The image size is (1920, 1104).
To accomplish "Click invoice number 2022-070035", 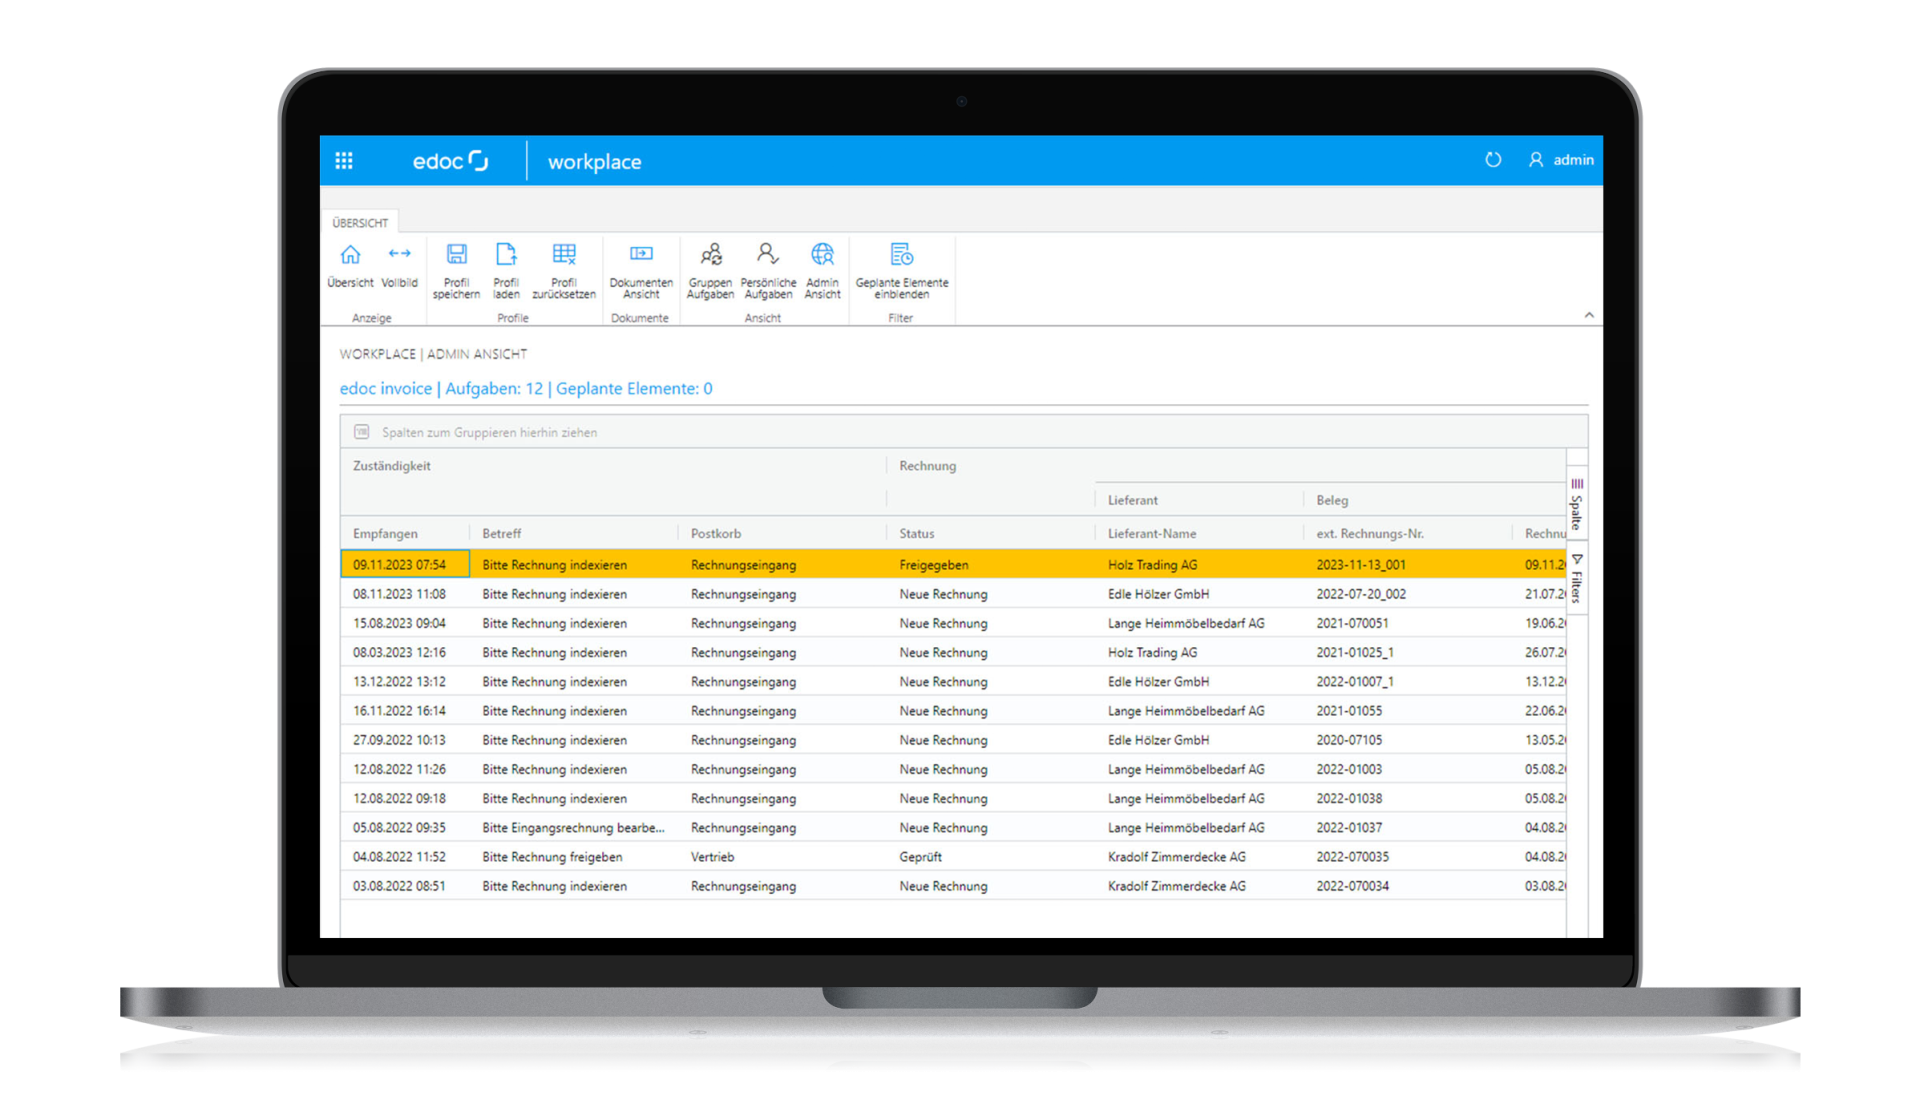I will tap(1352, 857).
